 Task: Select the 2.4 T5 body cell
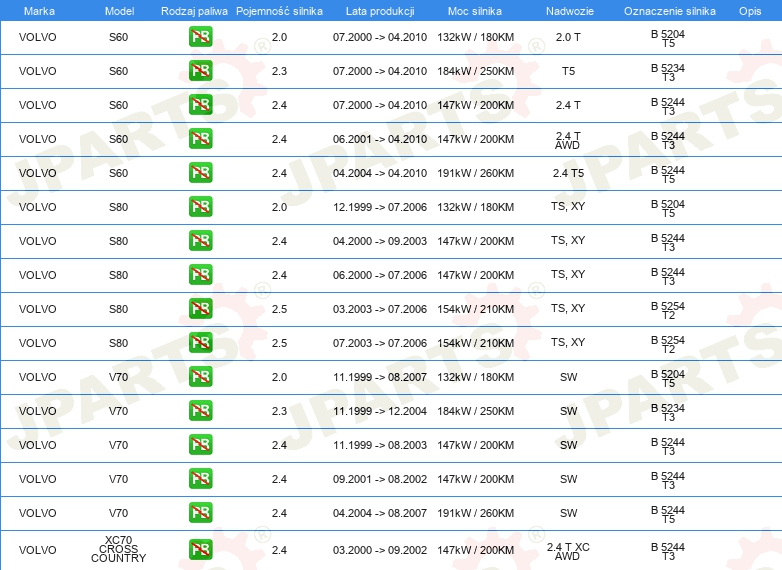click(568, 173)
